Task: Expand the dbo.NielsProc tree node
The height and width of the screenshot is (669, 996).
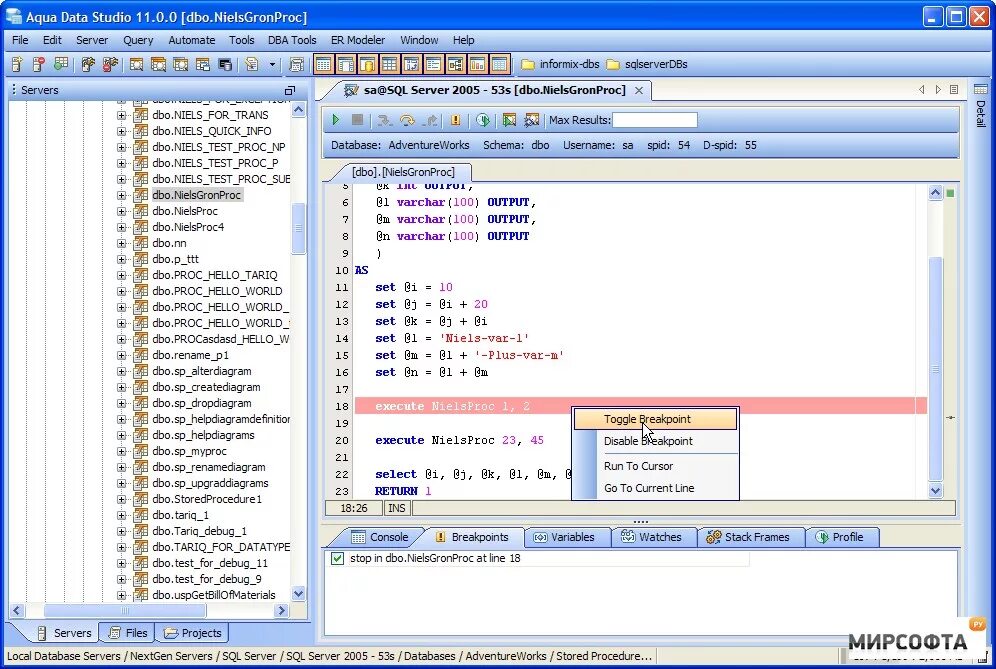Action: coord(121,211)
